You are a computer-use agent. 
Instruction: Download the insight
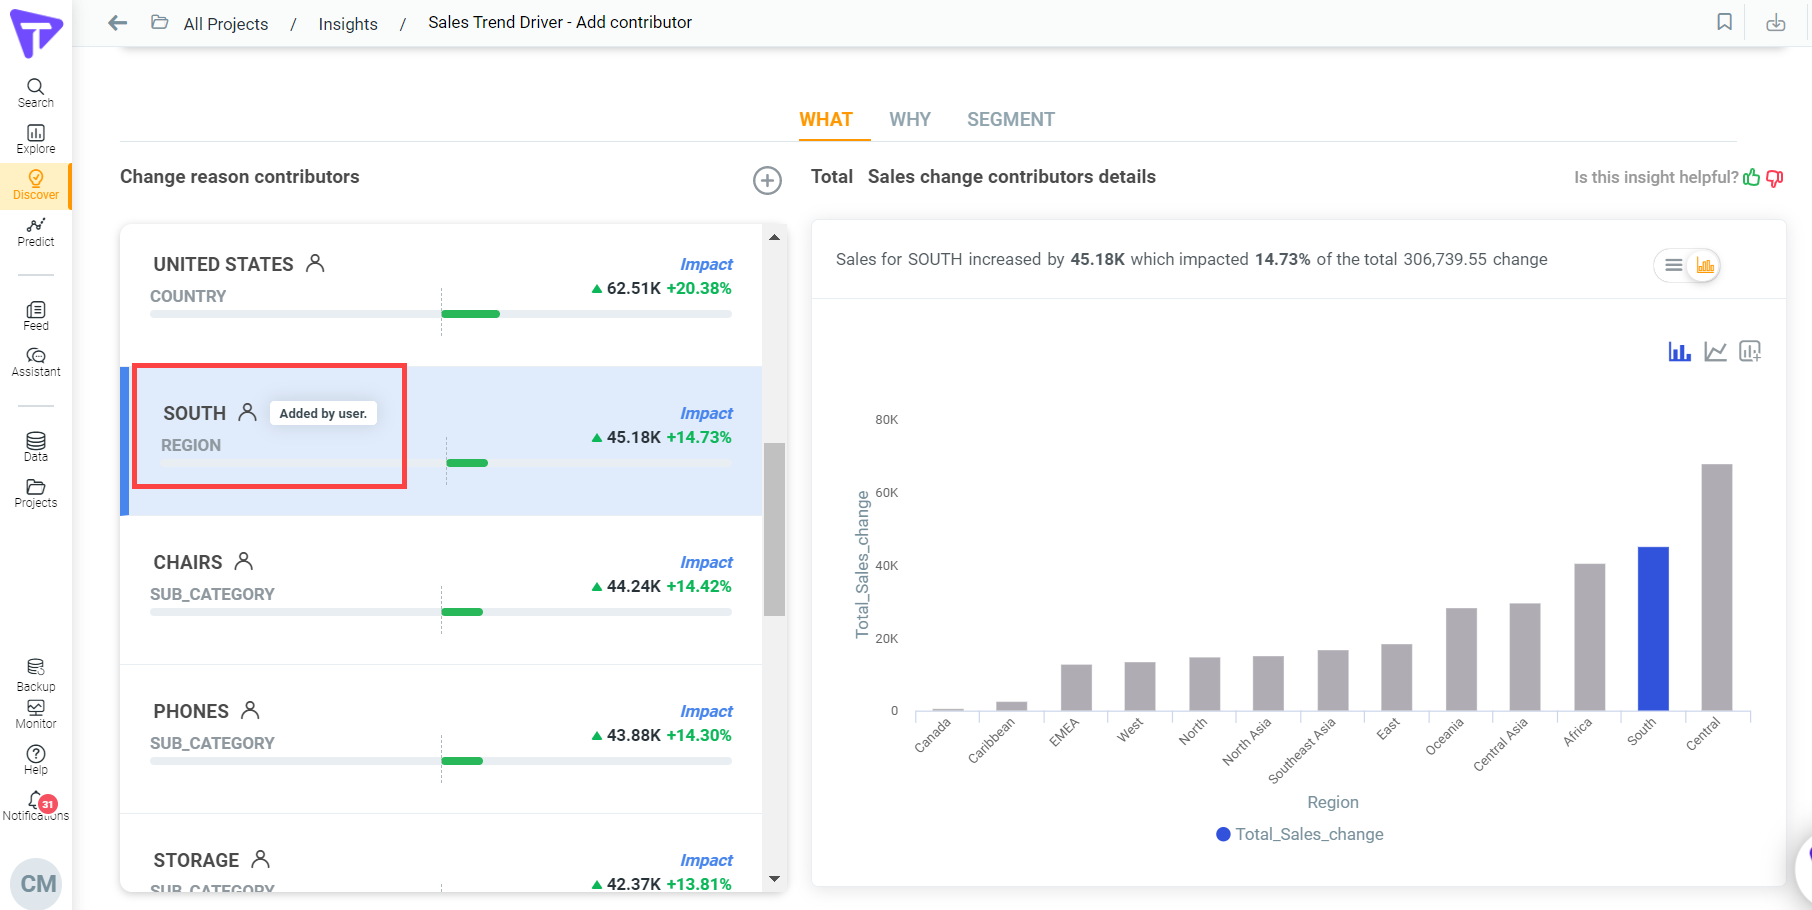pos(1775,22)
